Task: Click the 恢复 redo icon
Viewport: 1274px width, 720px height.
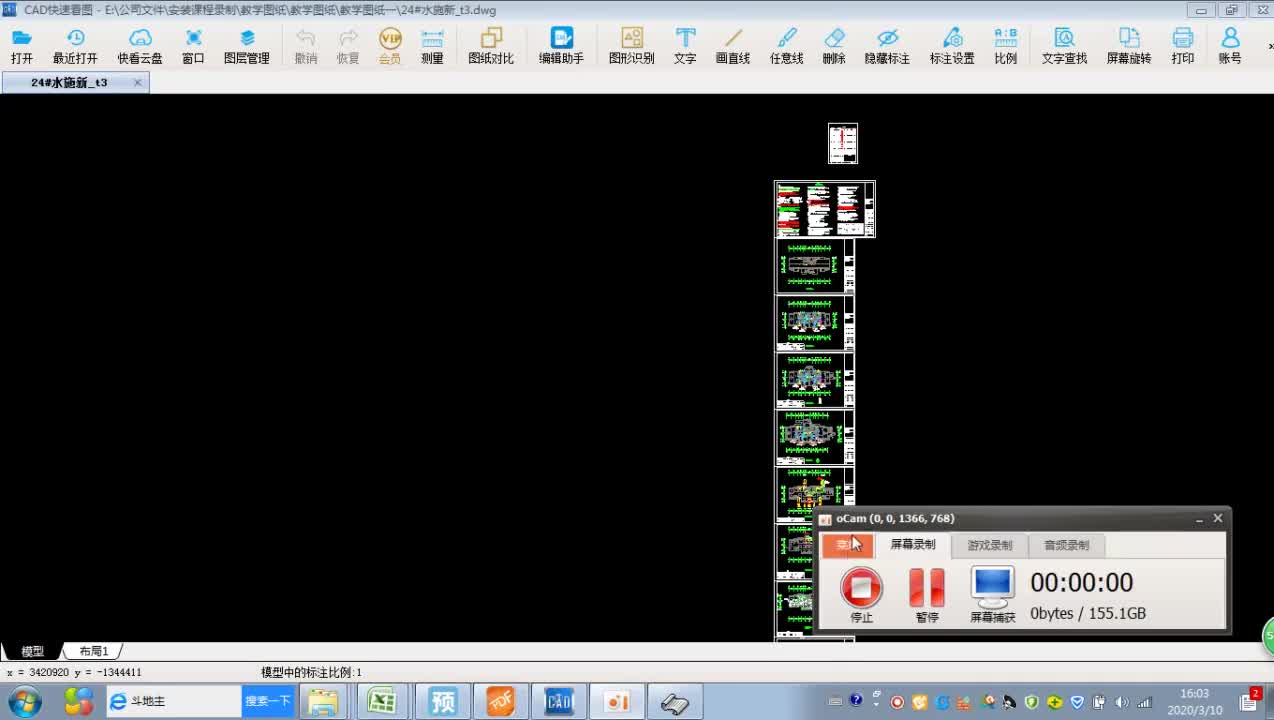Action: (x=348, y=46)
